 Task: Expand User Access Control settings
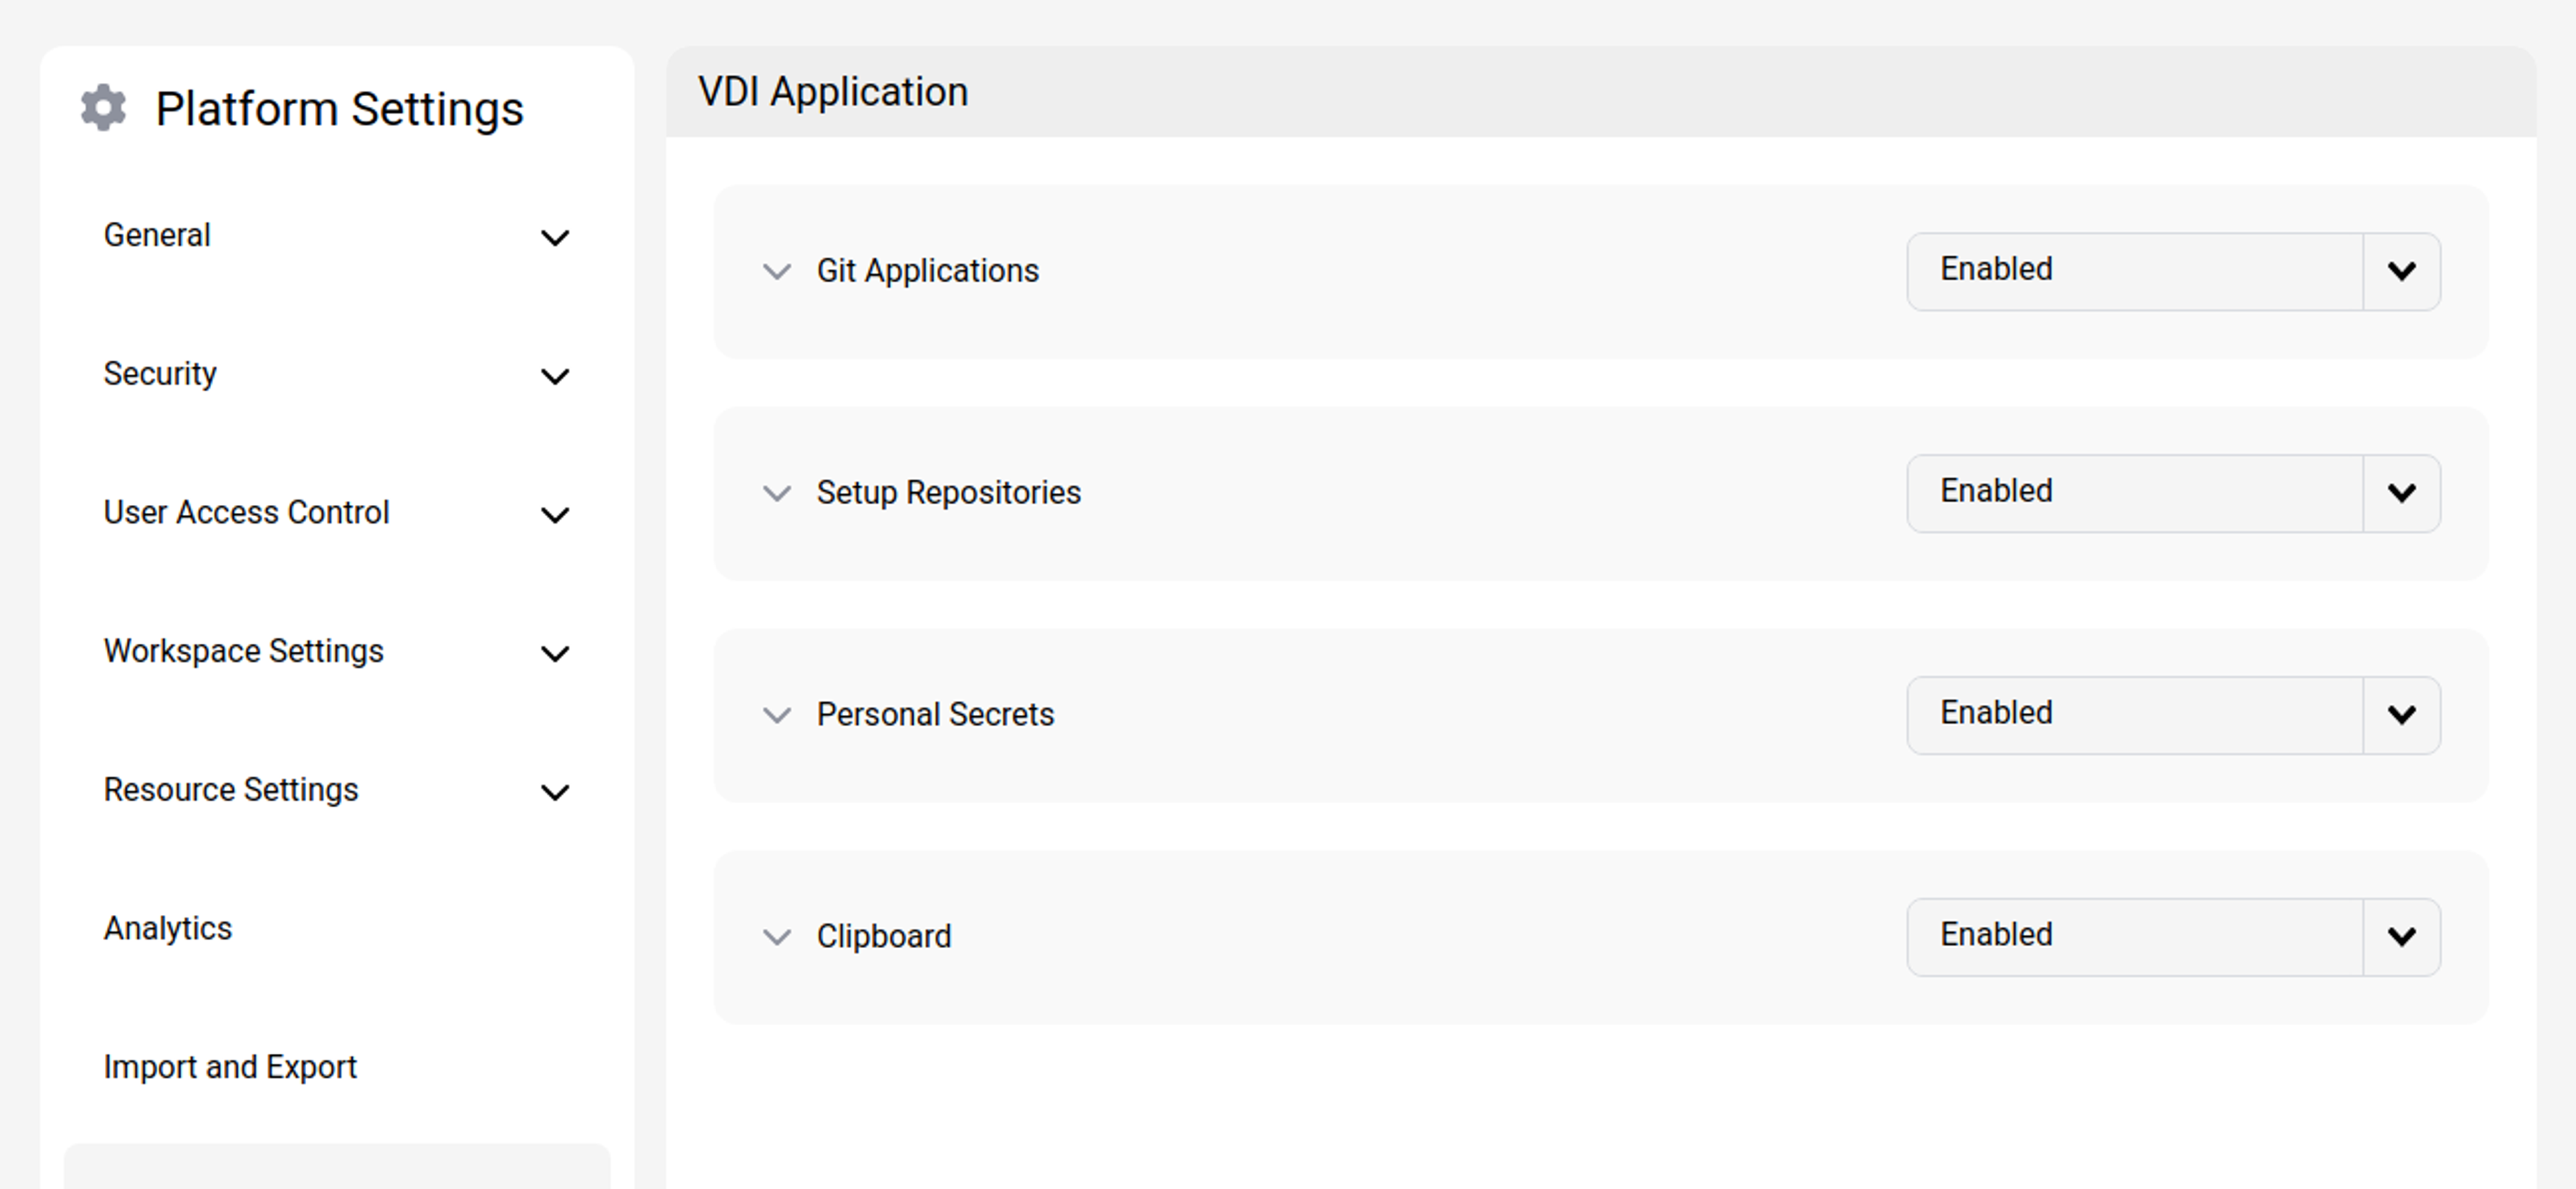(x=557, y=515)
